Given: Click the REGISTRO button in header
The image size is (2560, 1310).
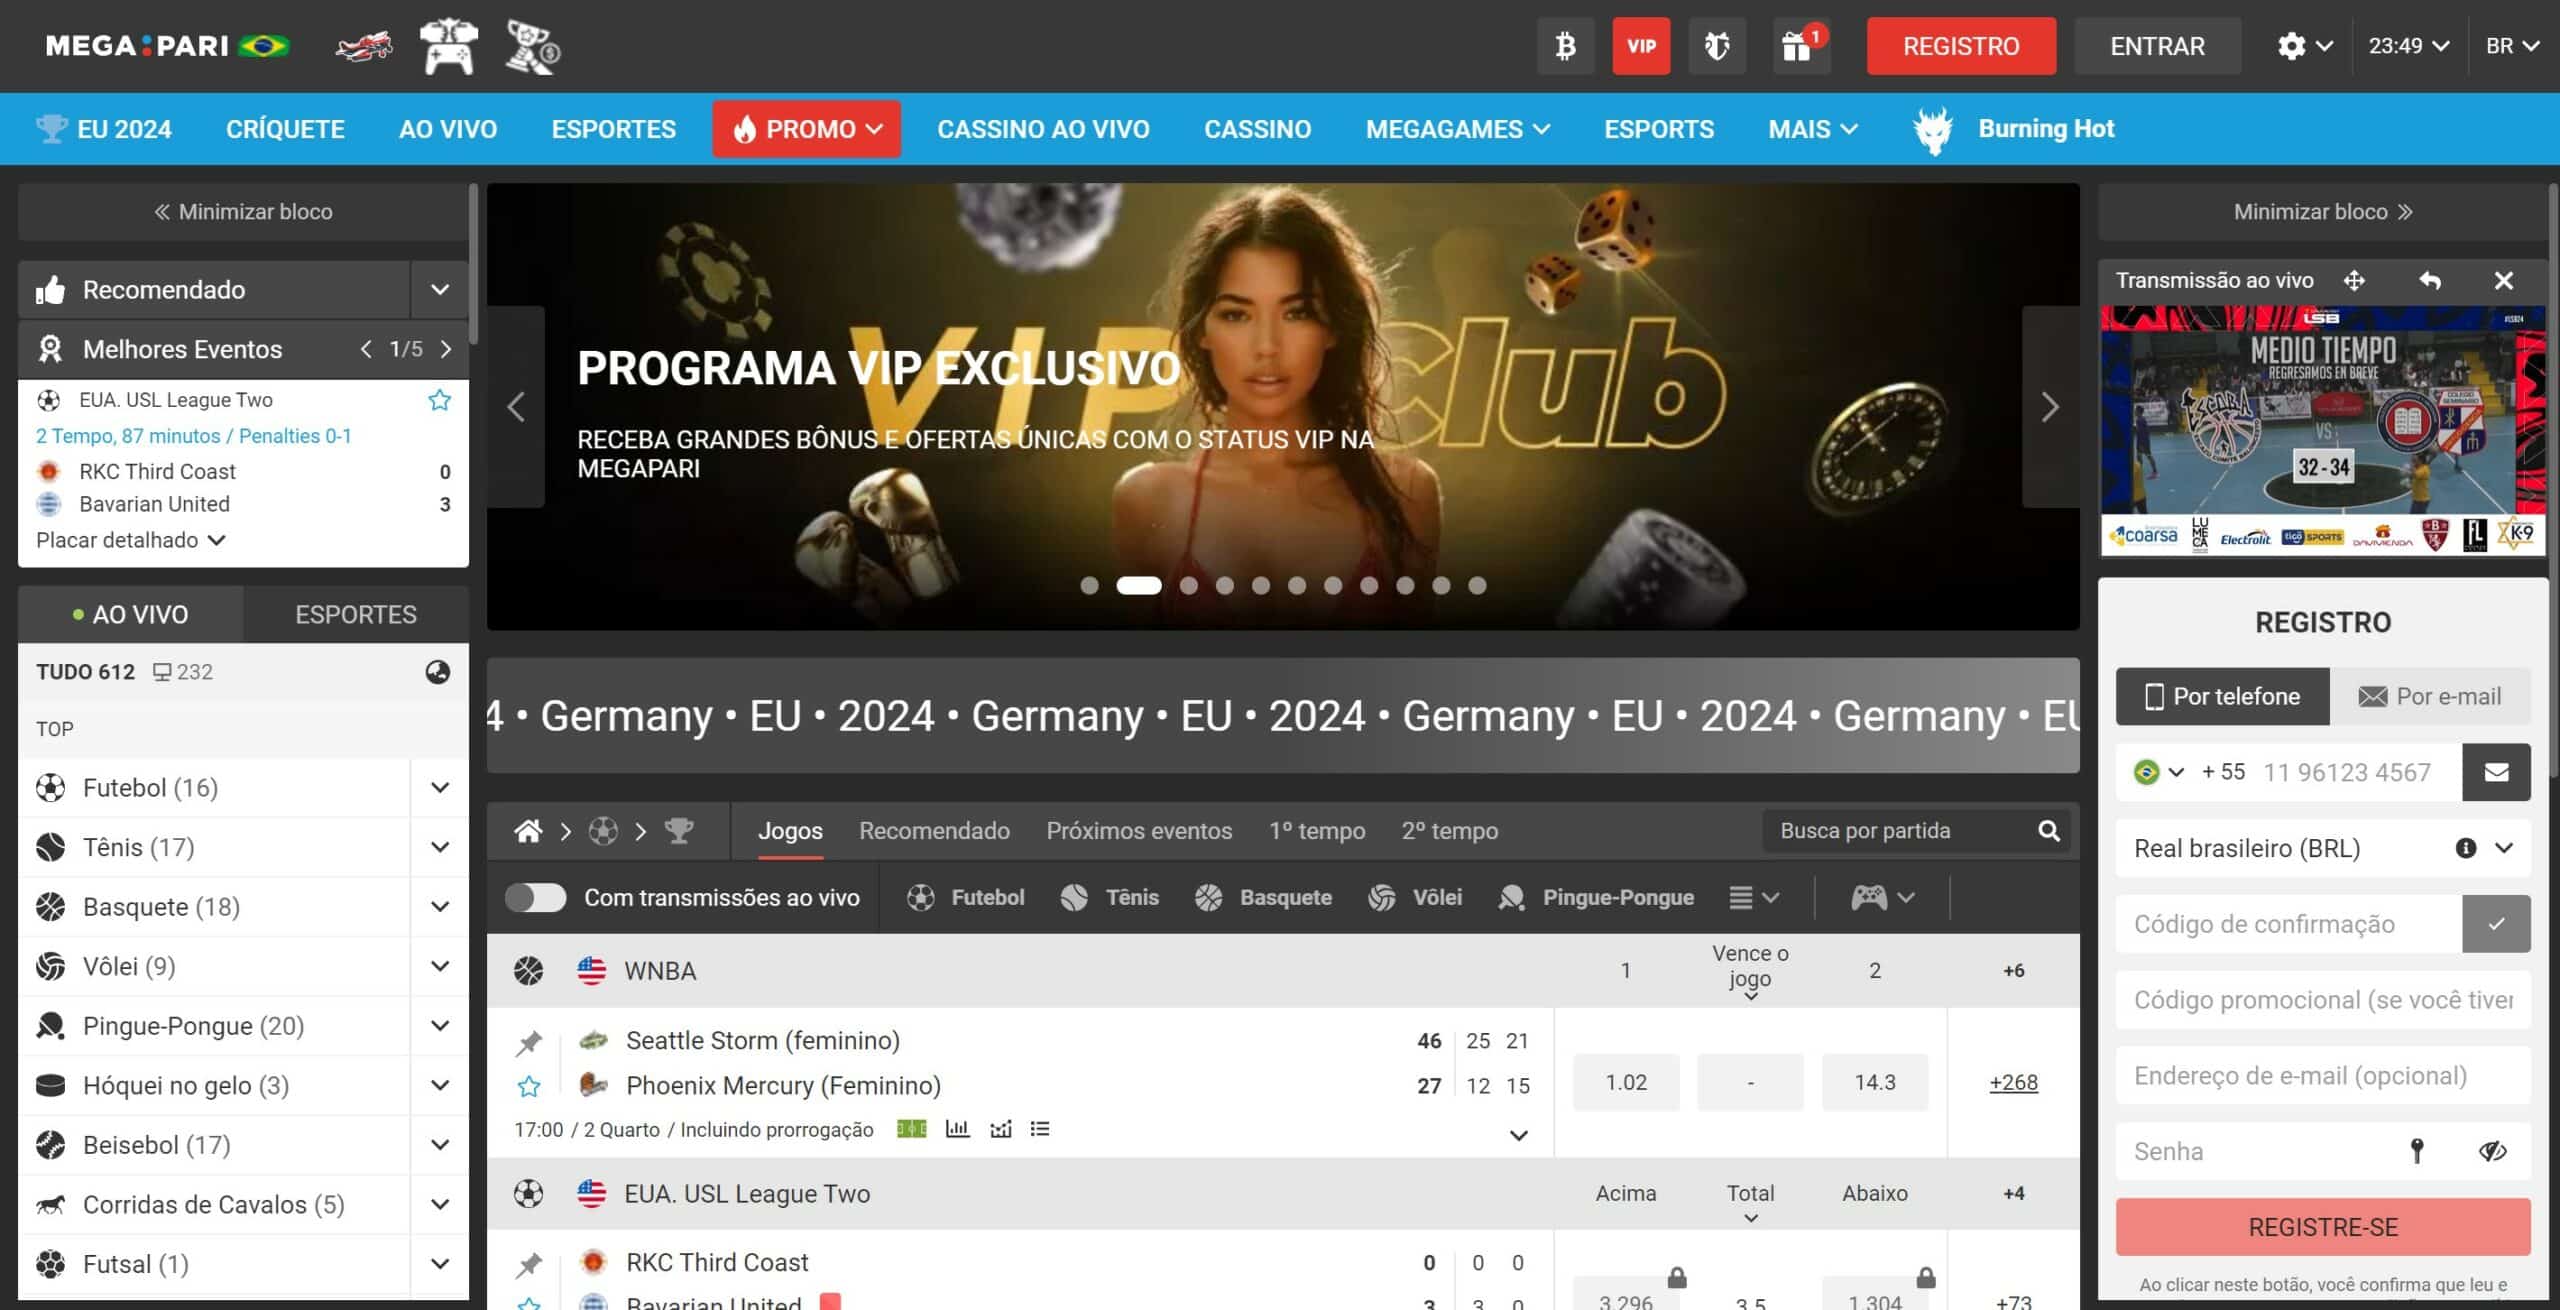Looking at the screenshot, I should pos(1961,46).
